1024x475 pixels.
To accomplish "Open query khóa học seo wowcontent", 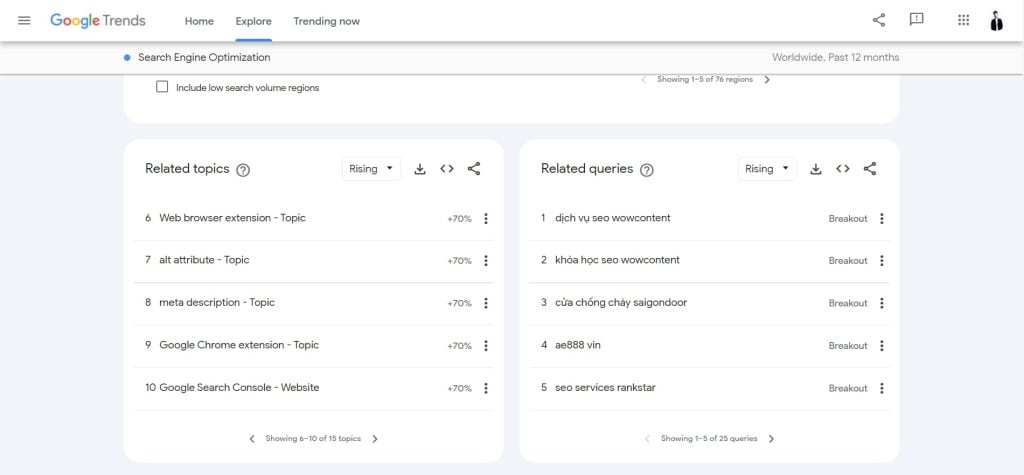I will coord(617,260).
